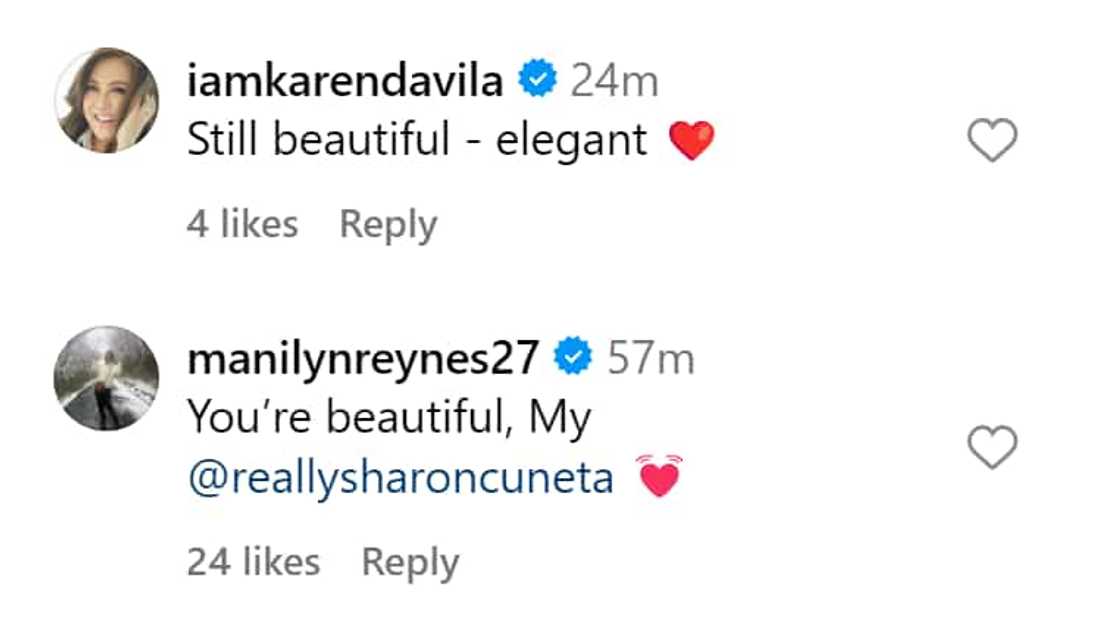Image resolution: width=1120 pixels, height=632 pixels.
Task: Open iamkarendavila's profile picture
Action: (106, 100)
